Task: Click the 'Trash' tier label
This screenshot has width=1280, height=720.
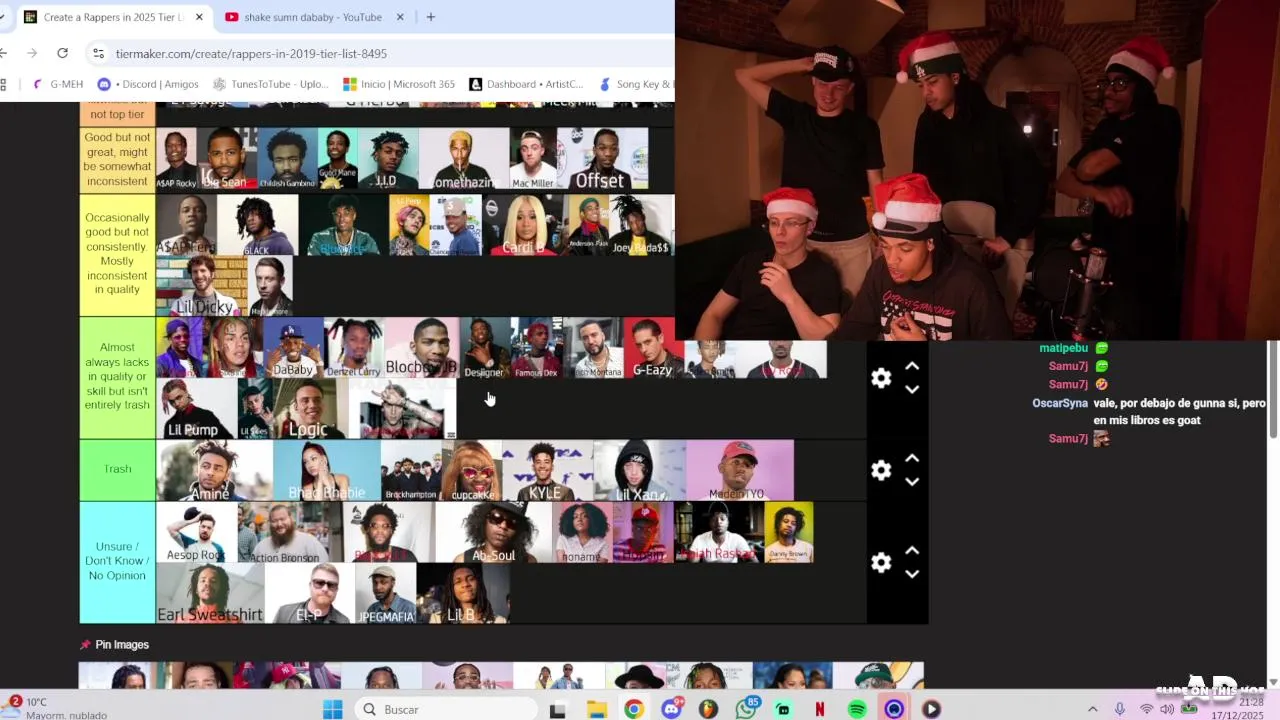Action: pos(117,469)
